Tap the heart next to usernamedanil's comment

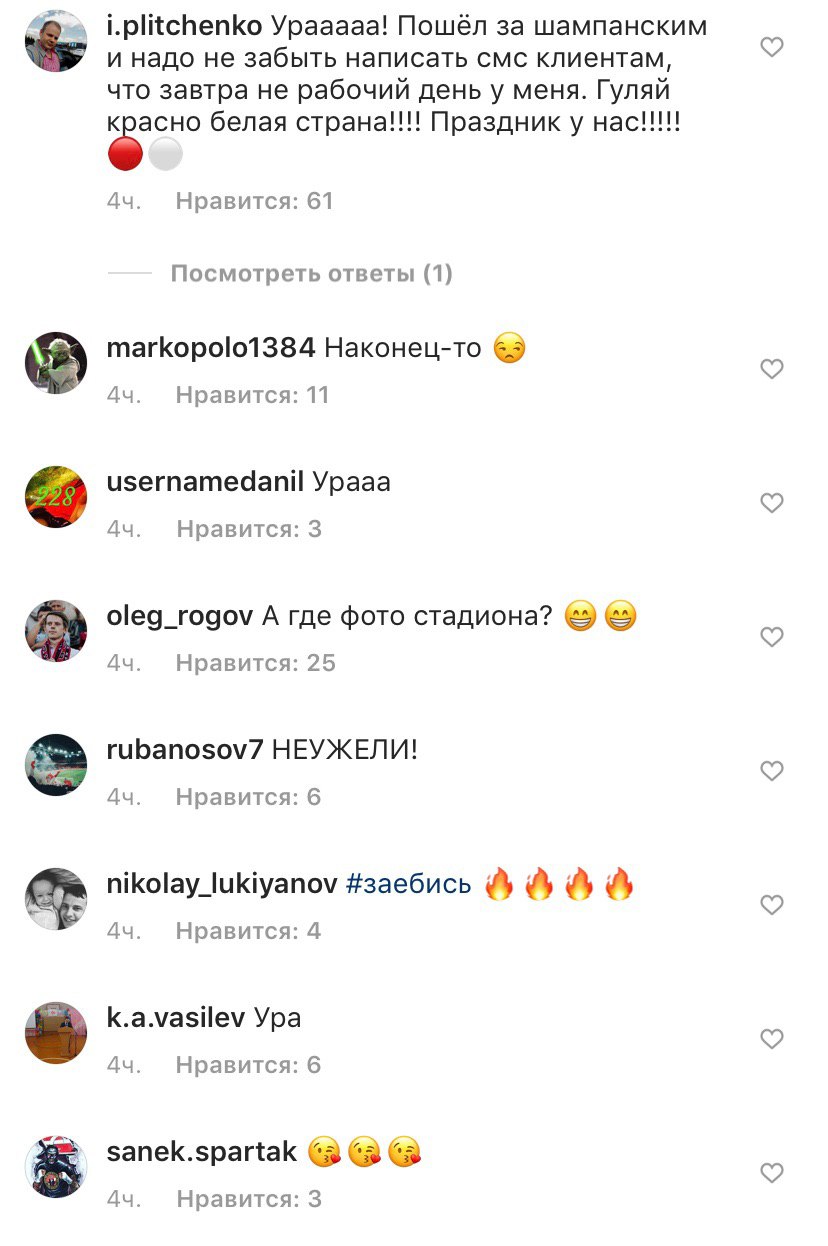click(771, 503)
